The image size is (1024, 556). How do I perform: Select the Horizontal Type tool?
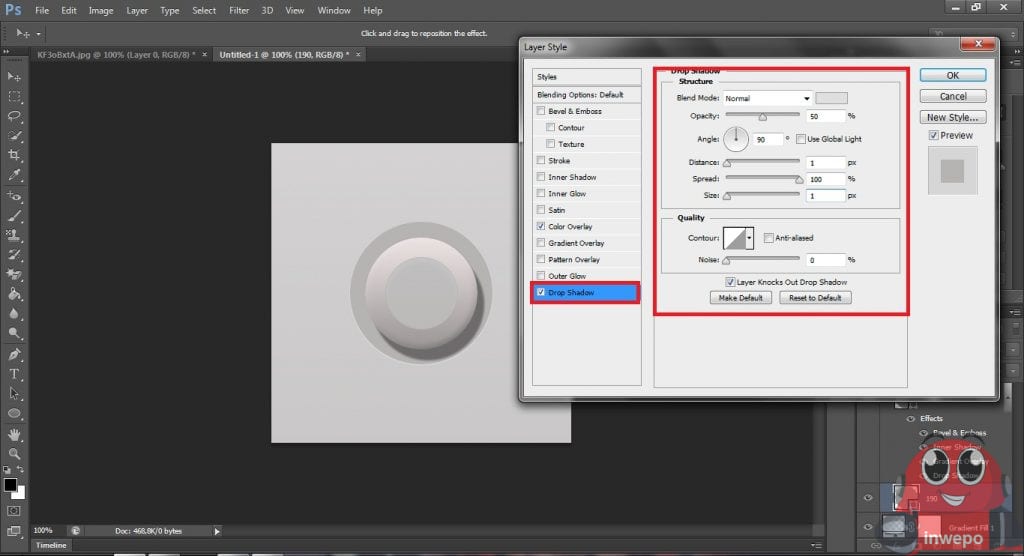tap(14, 373)
